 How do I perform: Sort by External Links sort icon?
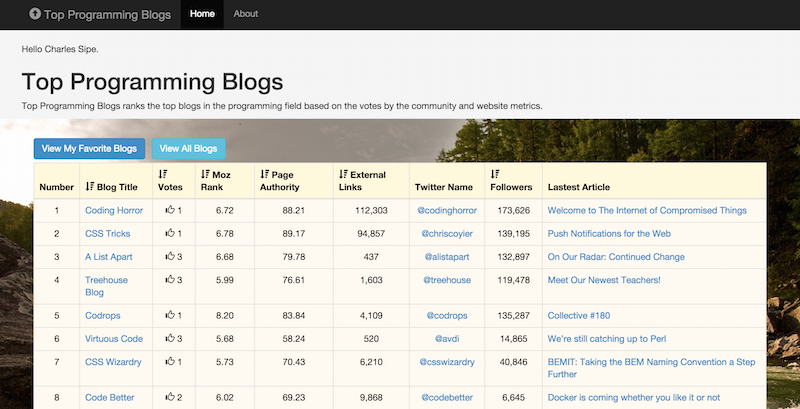[343, 174]
